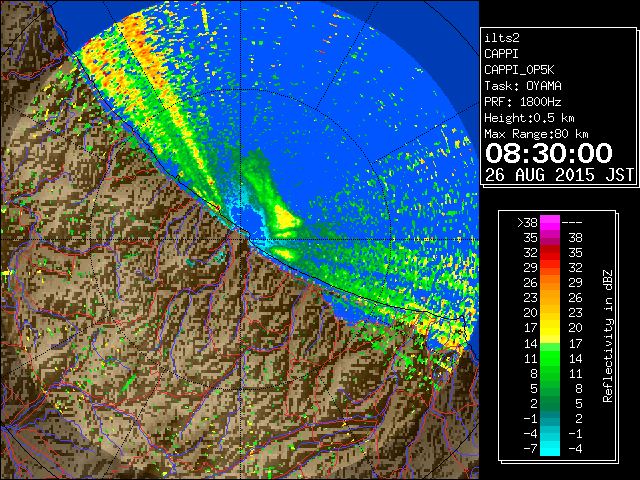Click the '>38' legend value
Image resolution: width=640 pixels, height=480 pixels.
click(x=527, y=223)
